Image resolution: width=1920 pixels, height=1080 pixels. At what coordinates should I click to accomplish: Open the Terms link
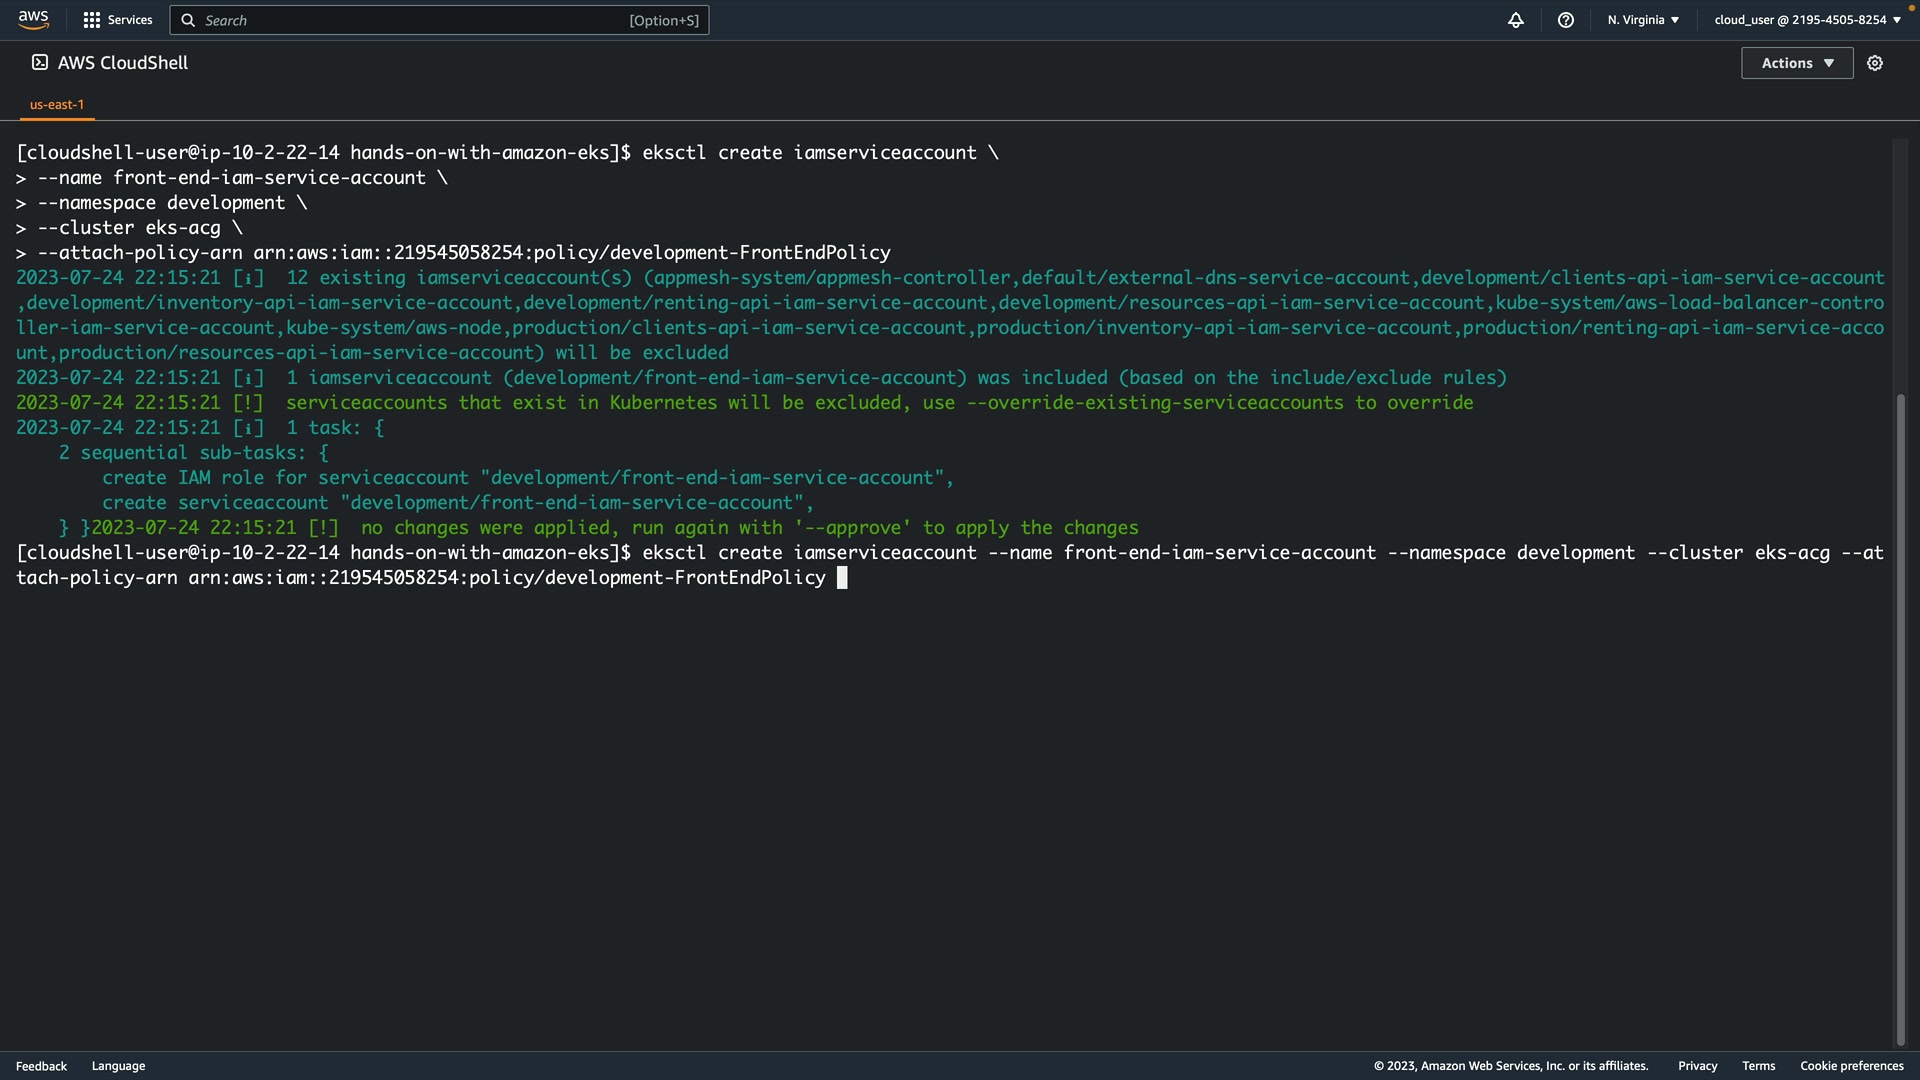tap(1758, 1066)
